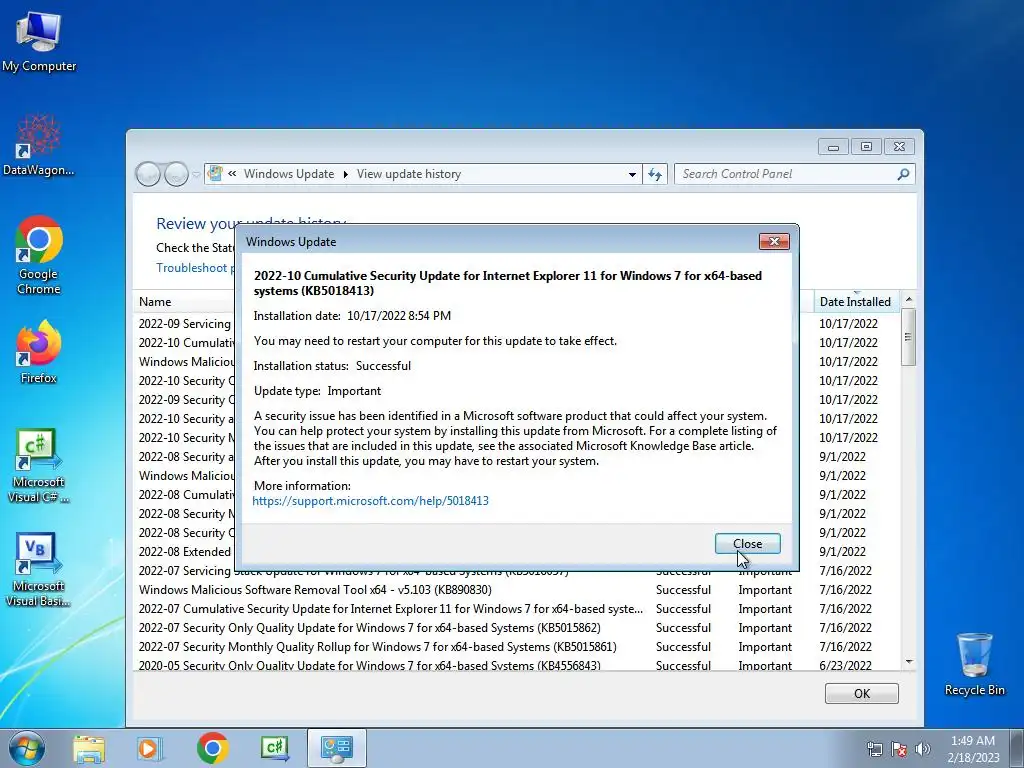This screenshot has width=1024, height=768.
Task: Open Windows Media Player from the taskbar
Action: [x=150, y=748]
